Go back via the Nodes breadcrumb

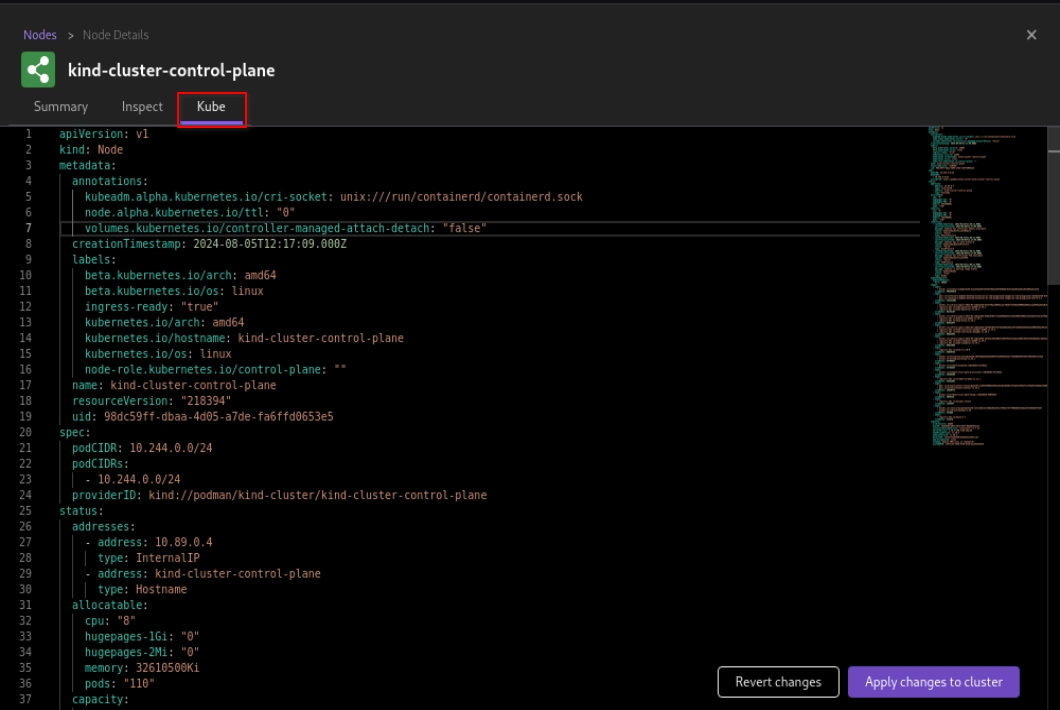(40, 35)
